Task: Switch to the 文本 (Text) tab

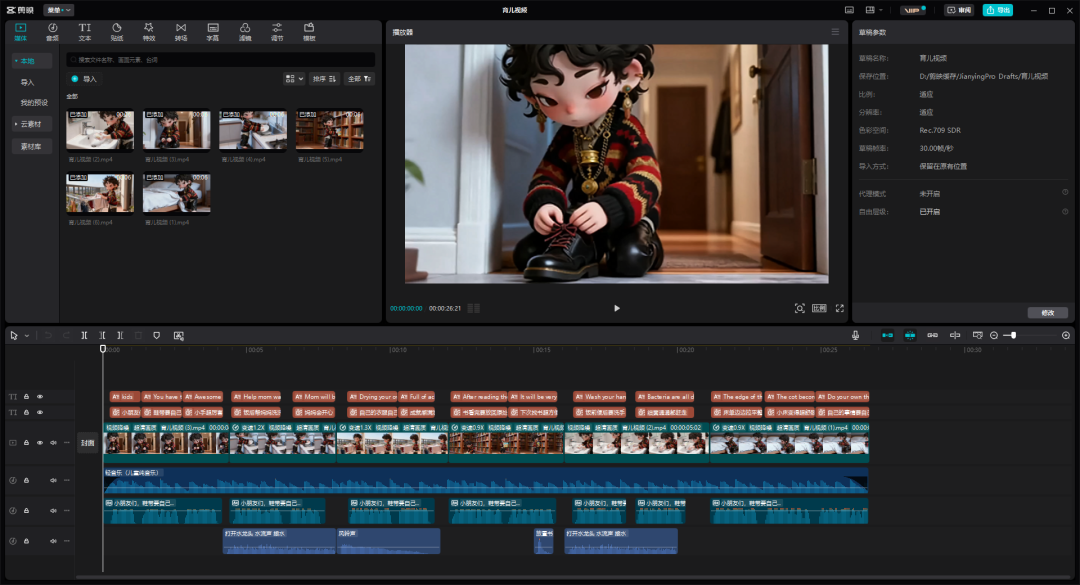Action: 84,31
